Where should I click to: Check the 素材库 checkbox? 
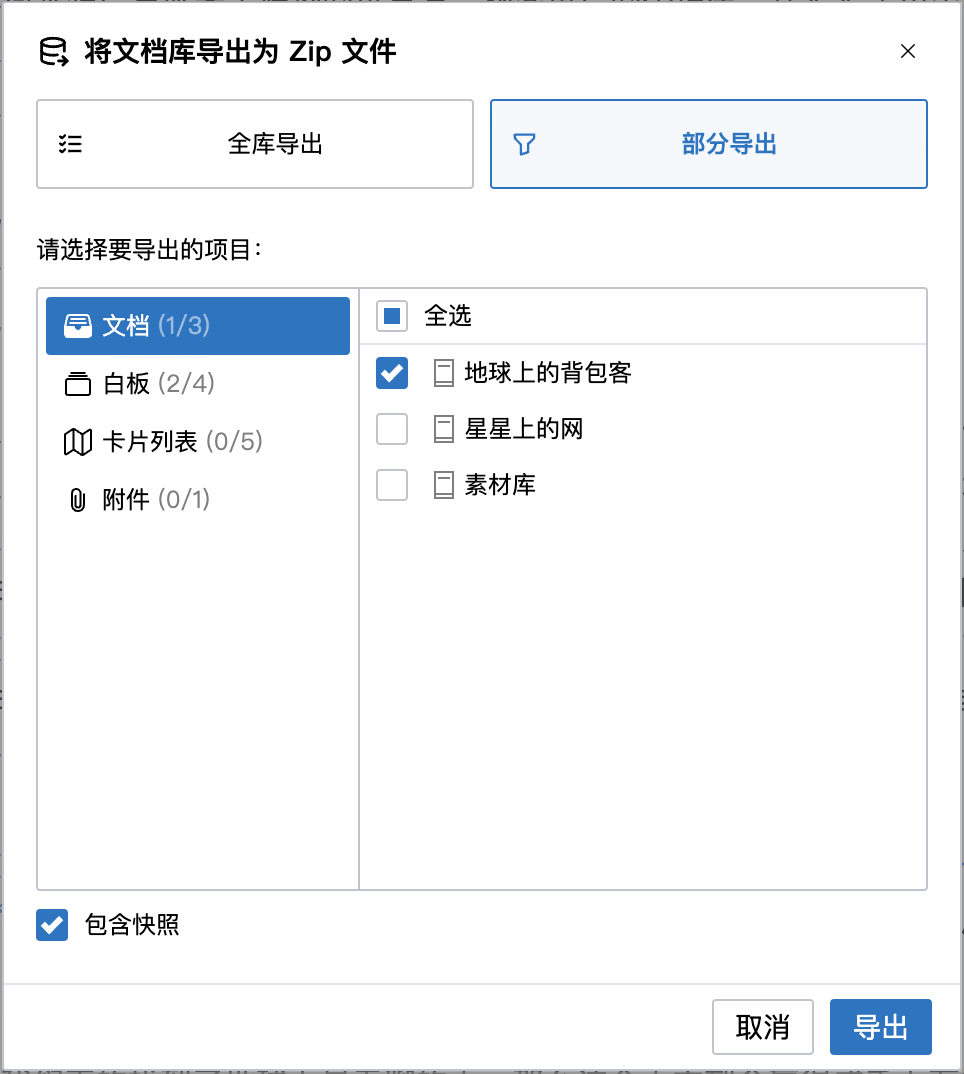coord(392,486)
